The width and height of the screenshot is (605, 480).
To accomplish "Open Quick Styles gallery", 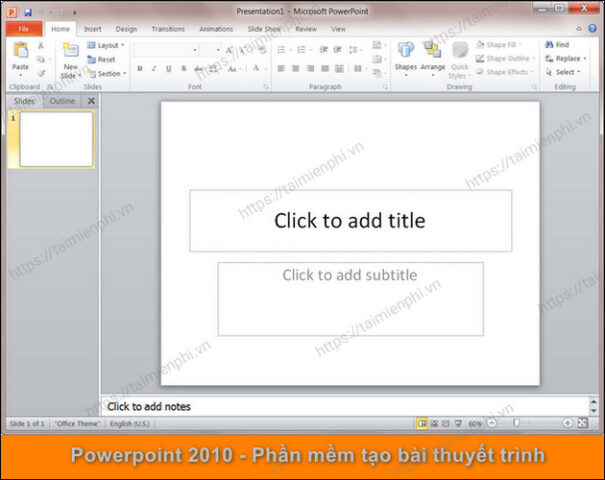I will 459,60.
